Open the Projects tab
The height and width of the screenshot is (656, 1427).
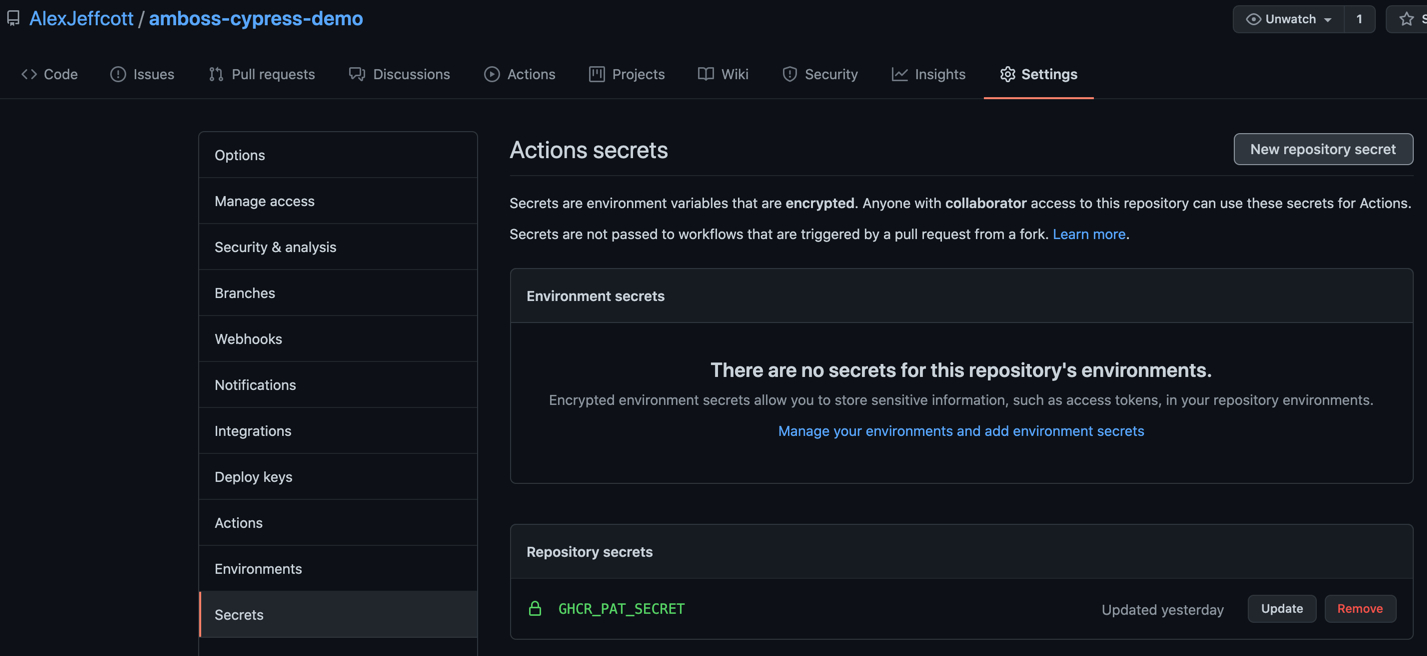pyautogui.click(x=627, y=74)
